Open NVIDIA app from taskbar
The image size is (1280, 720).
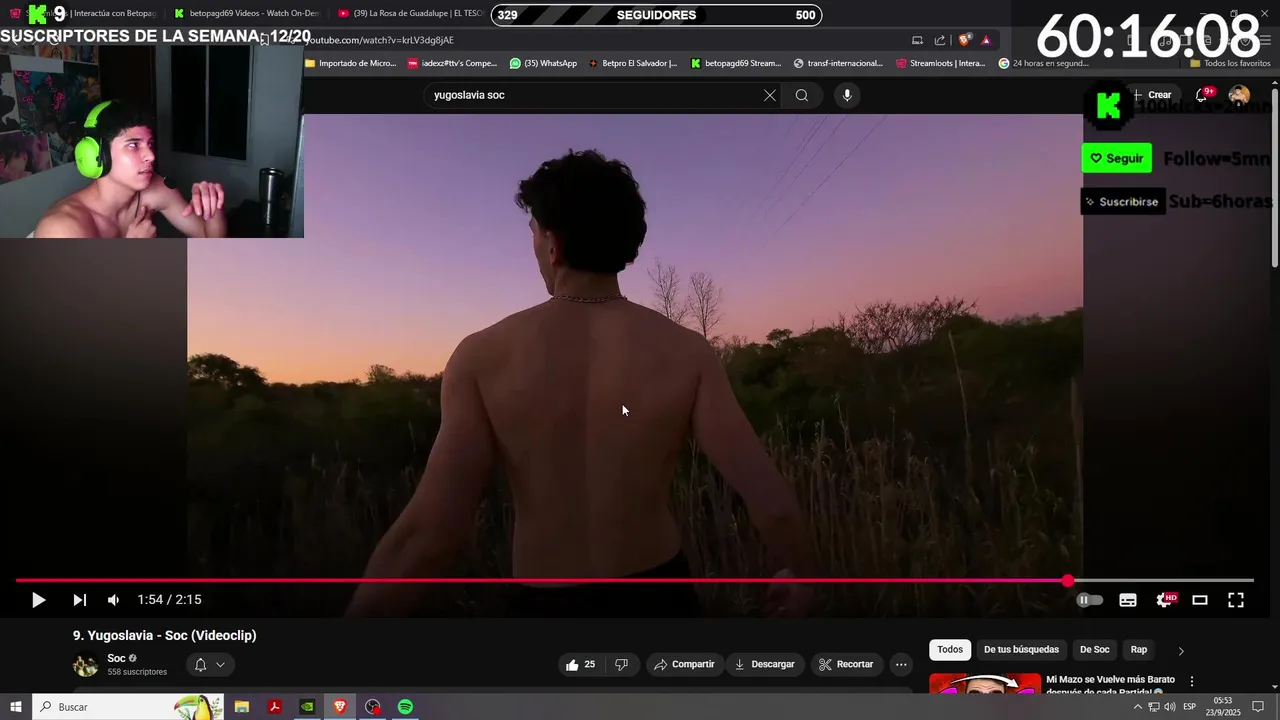pyautogui.click(x=307, y=707)
